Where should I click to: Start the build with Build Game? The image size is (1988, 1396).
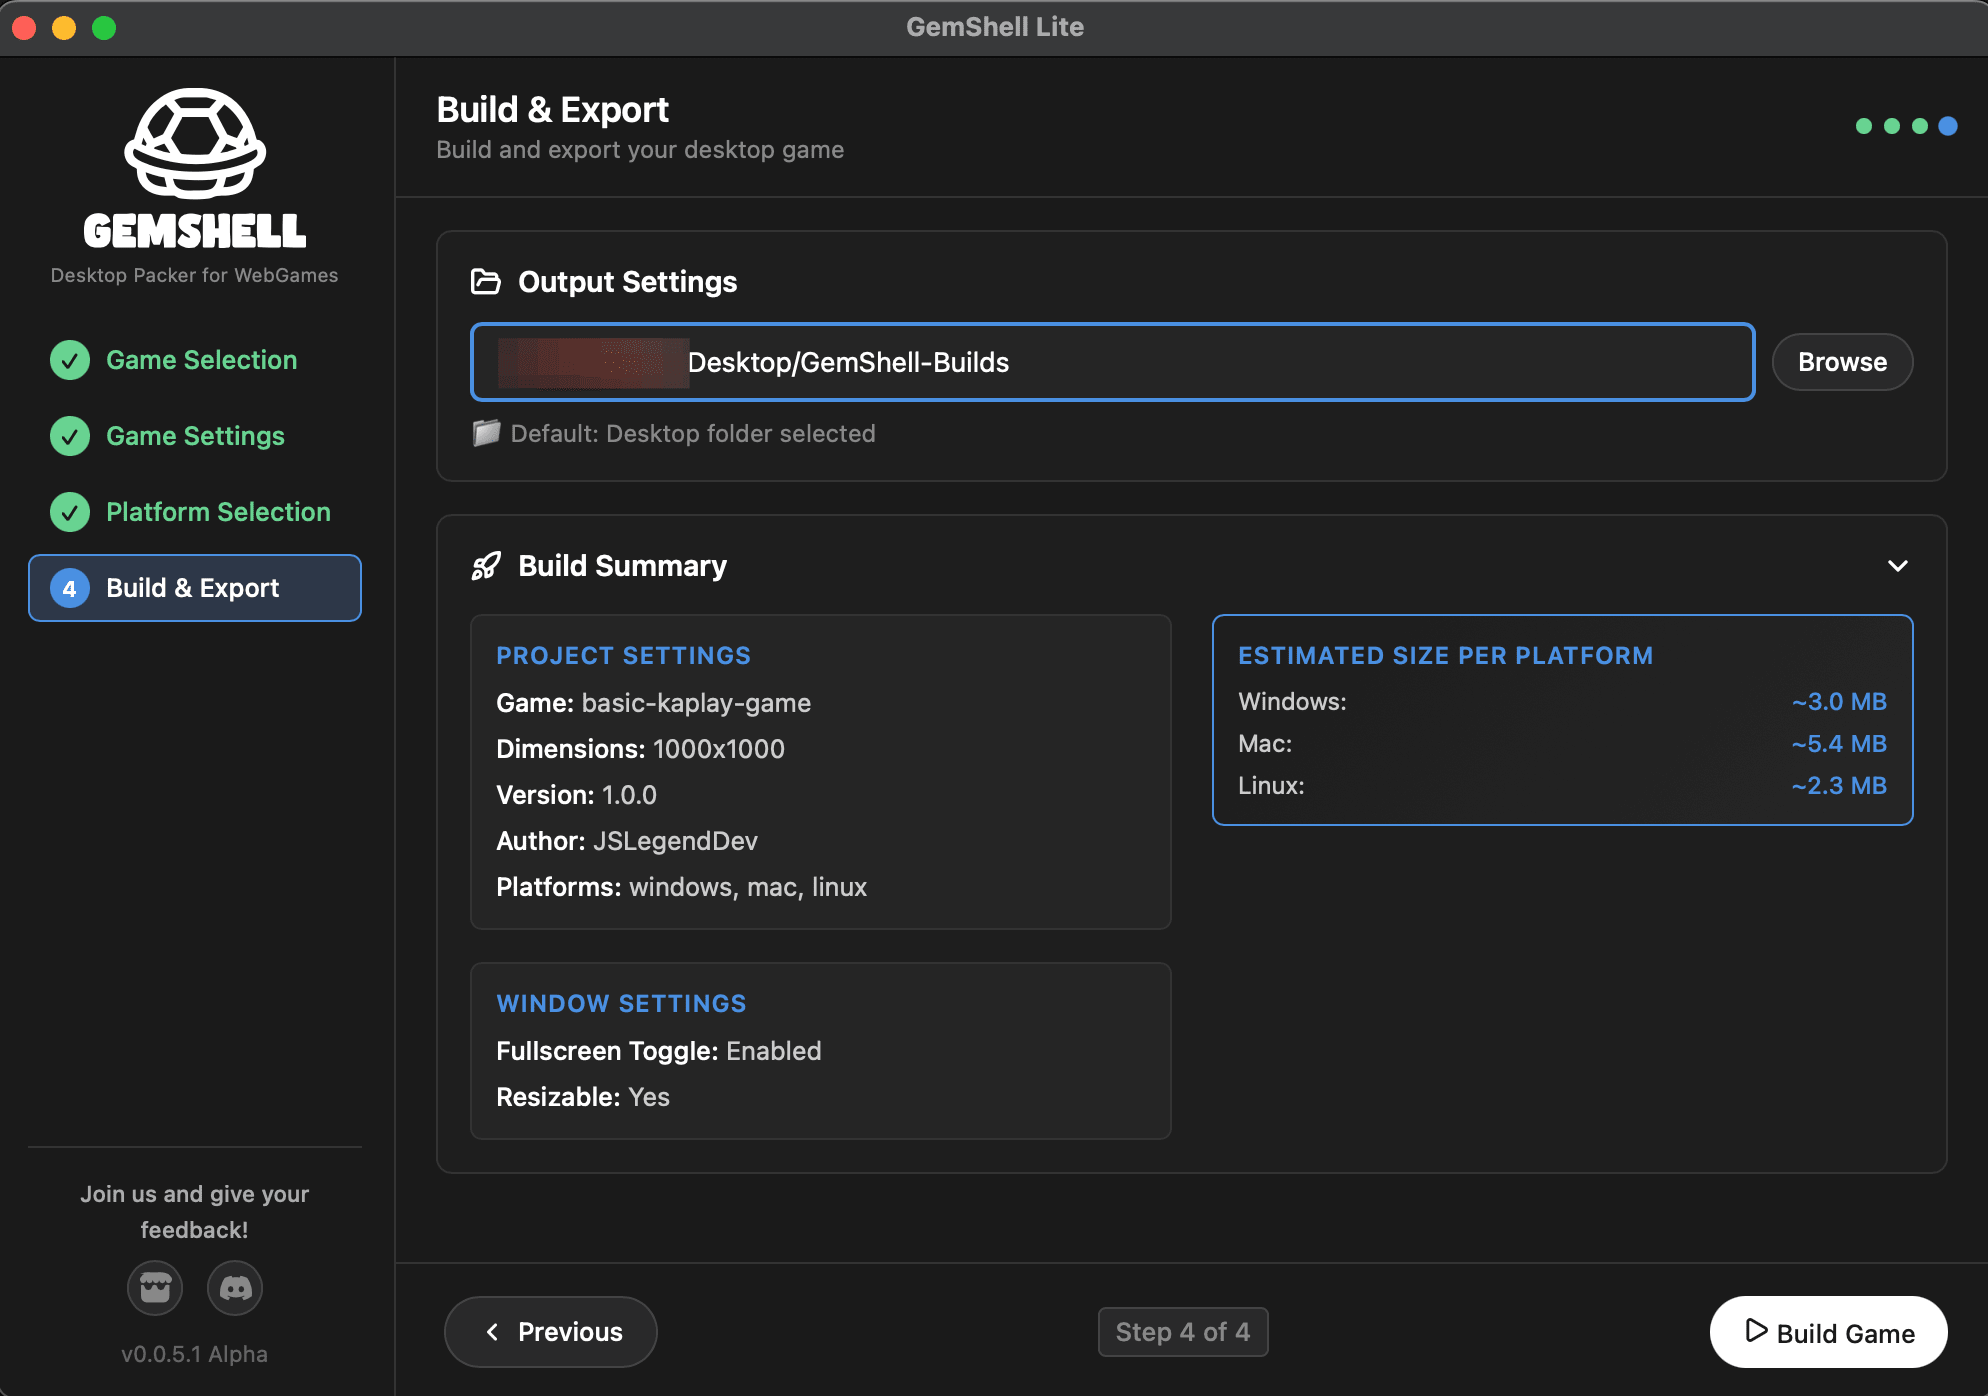click(1828, 1332)
